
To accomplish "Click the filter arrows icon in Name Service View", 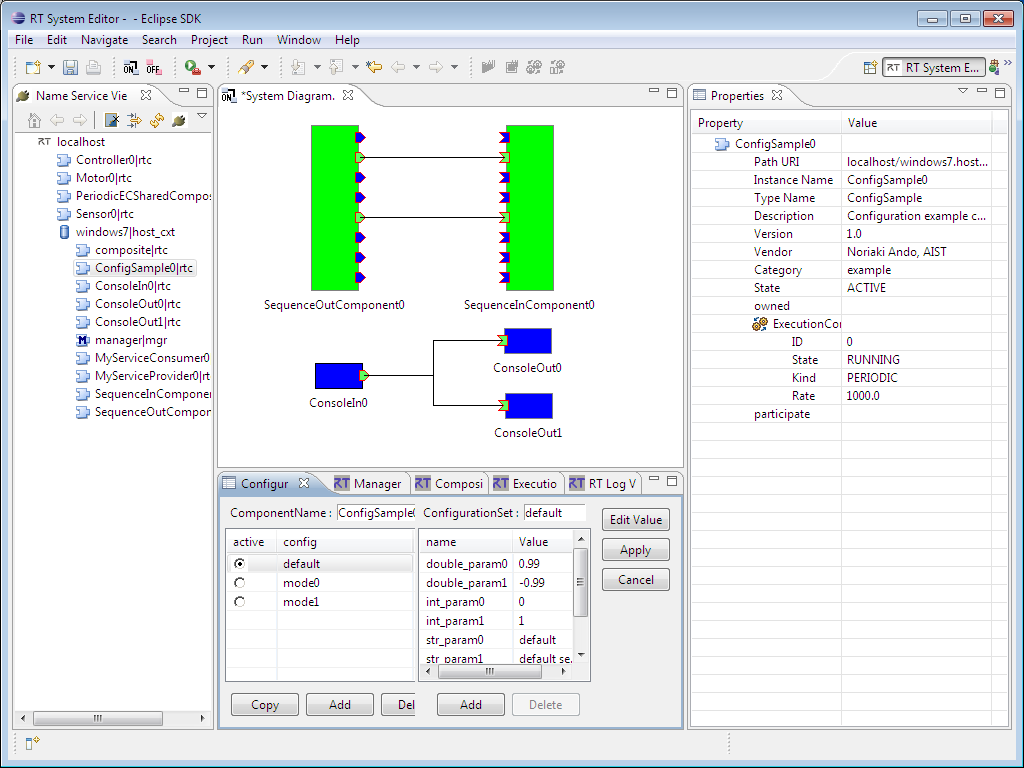I will point(134,120).
